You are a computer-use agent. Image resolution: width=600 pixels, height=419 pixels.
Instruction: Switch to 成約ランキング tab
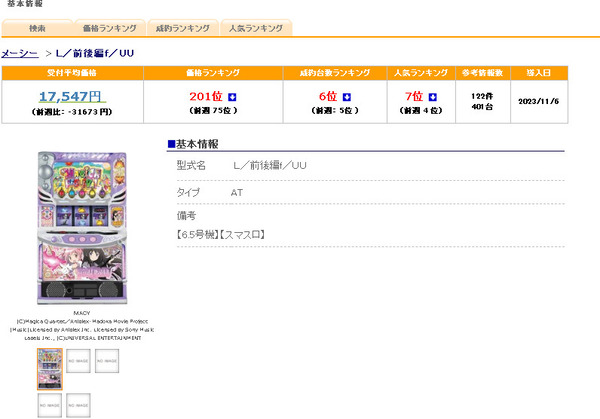(x=183, y=28)
